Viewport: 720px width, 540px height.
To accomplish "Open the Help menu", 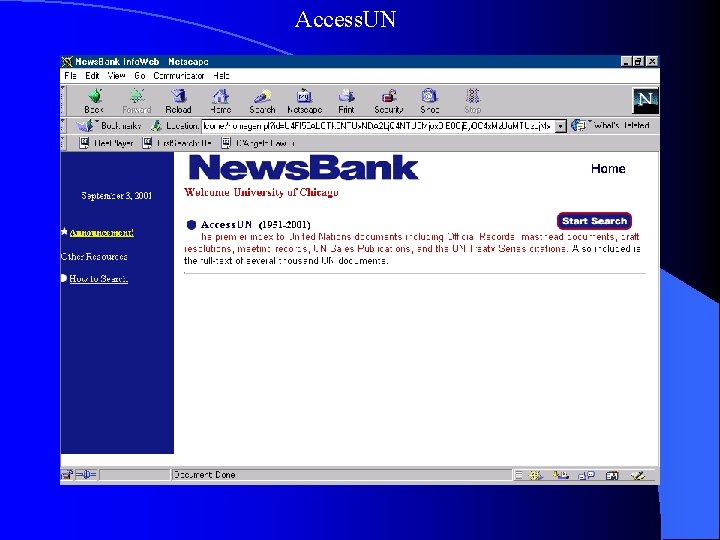I will click(x=221, y=76).
